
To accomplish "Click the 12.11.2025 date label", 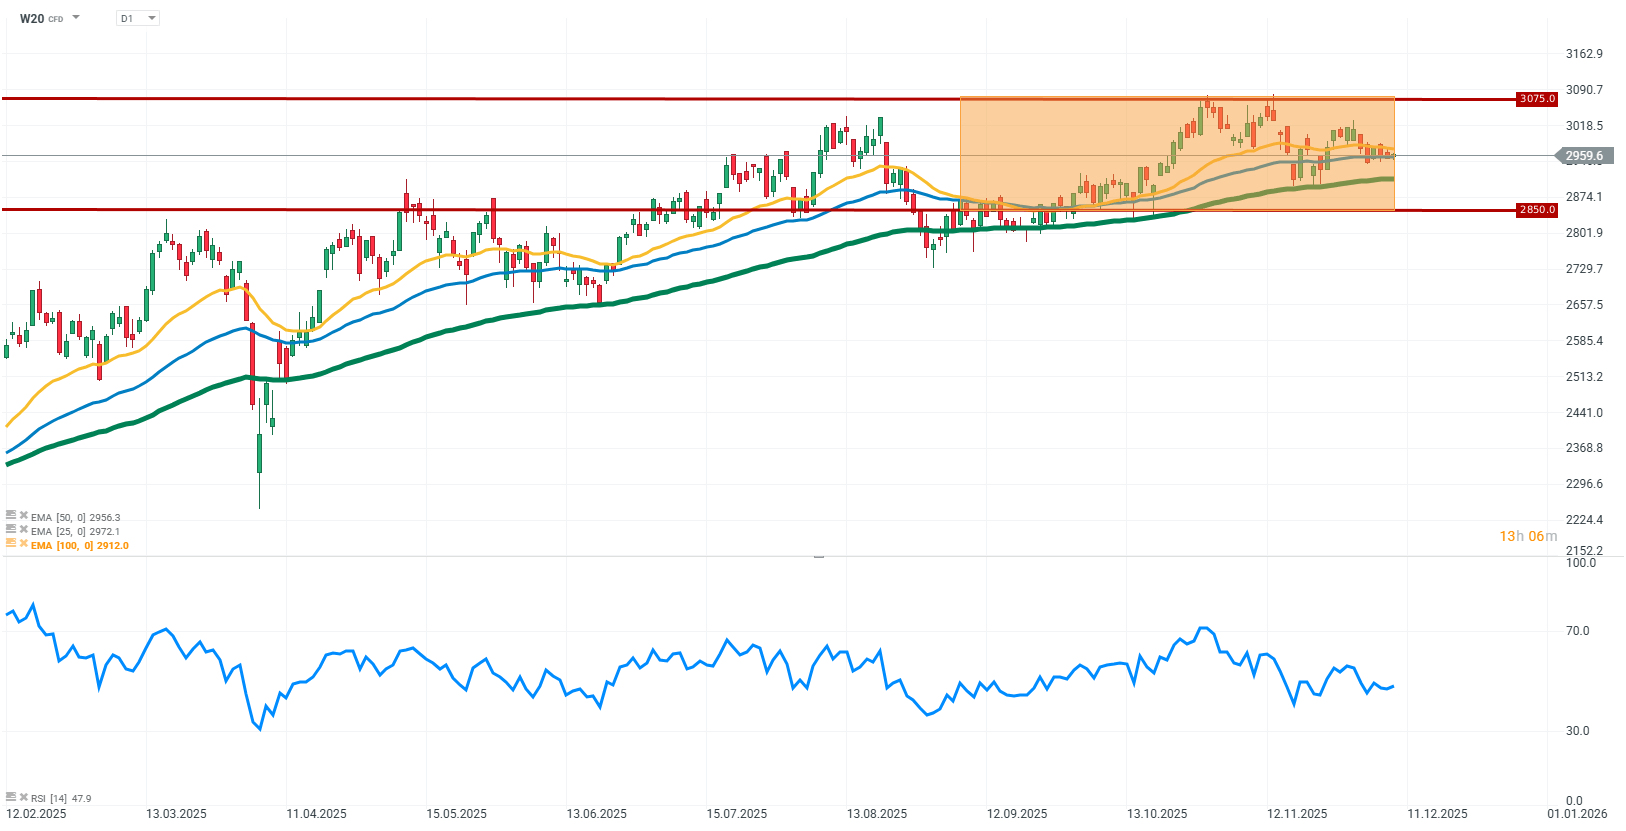I will 1297,814.
